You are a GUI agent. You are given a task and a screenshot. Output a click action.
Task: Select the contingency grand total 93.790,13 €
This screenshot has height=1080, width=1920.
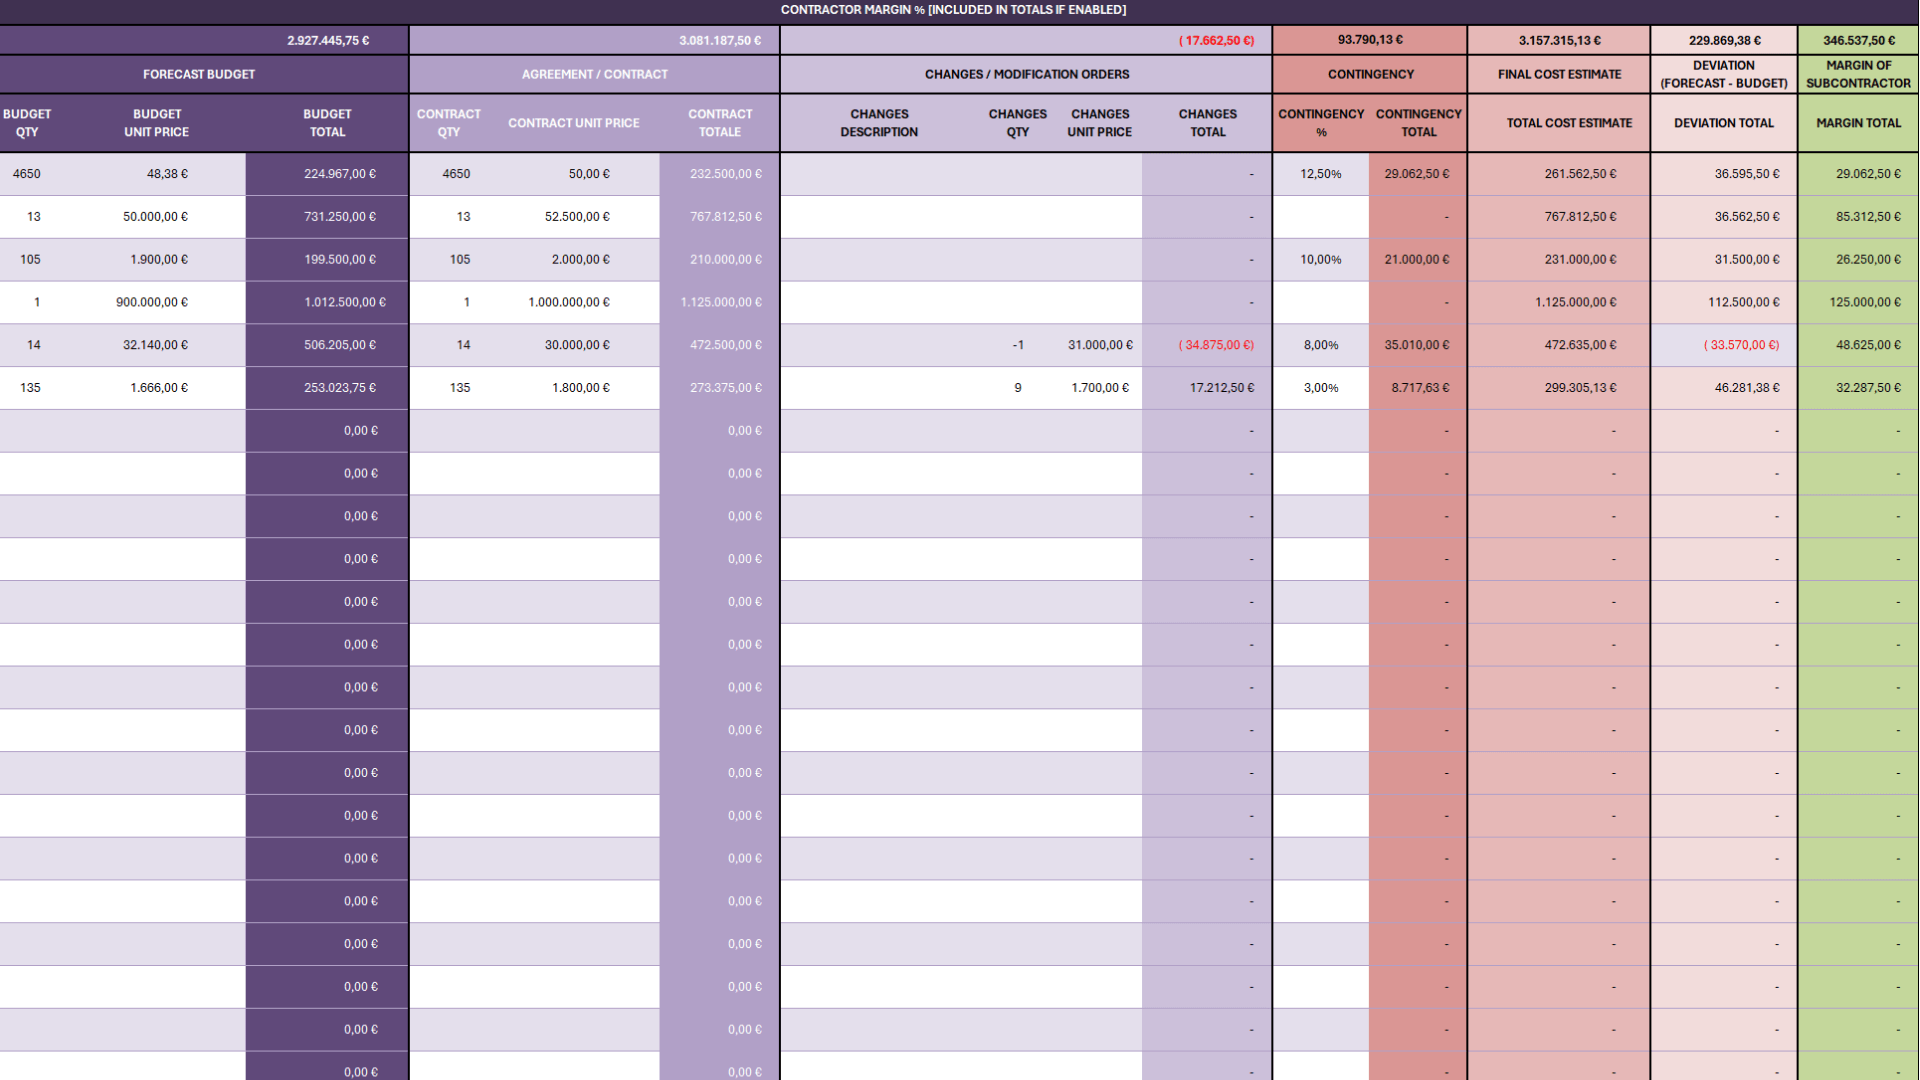(x=1370, y=40)
